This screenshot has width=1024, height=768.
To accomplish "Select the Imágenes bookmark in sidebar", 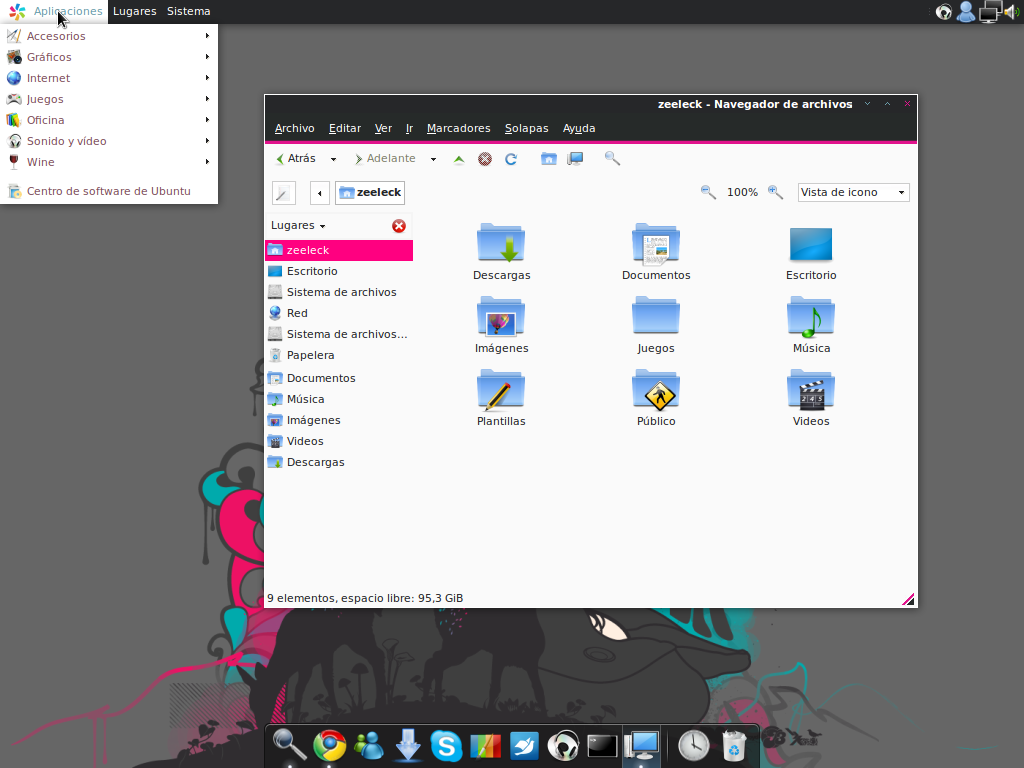I will [x=339, y=420].
